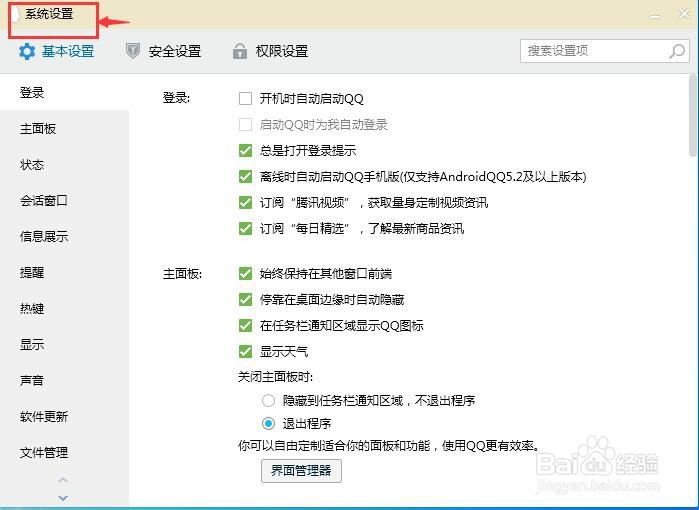
Task: Switch to 安全设置 tab
Action: point(163,51)
